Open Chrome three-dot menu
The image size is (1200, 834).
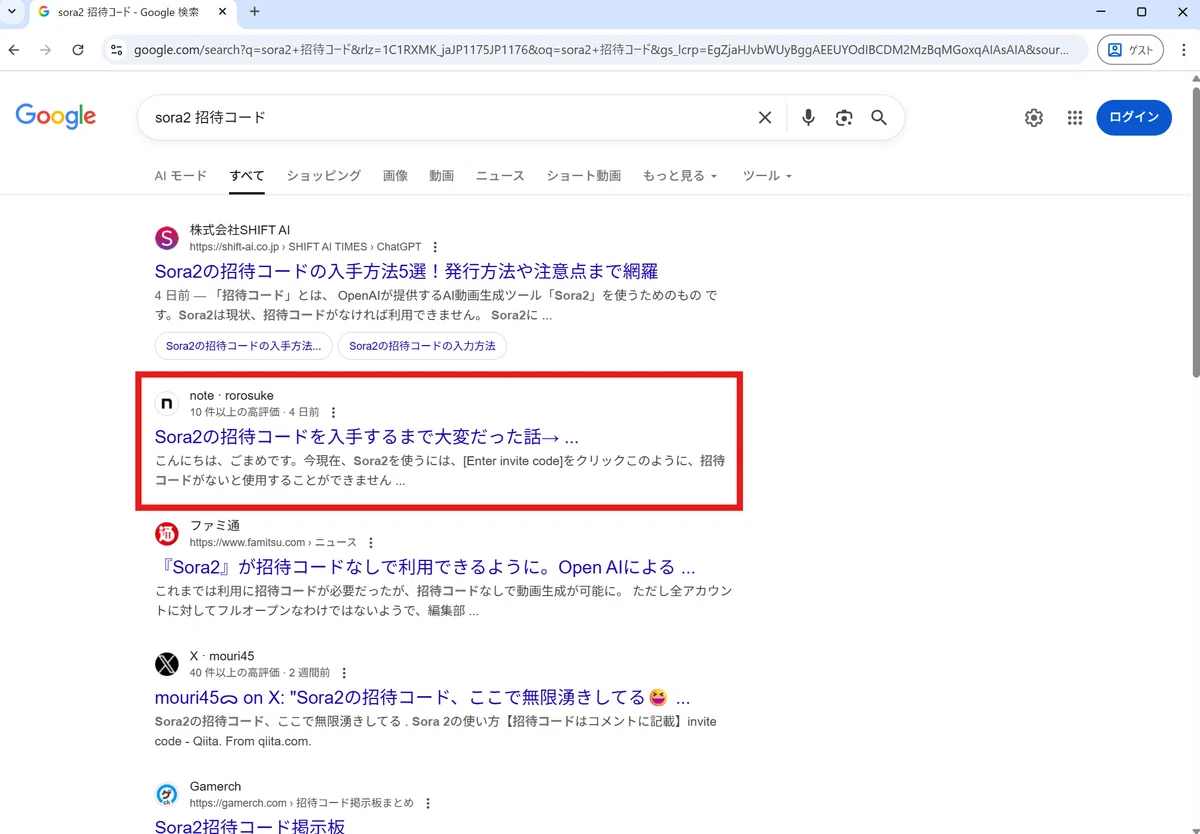pyautogui.click(x=1184, y=50)
